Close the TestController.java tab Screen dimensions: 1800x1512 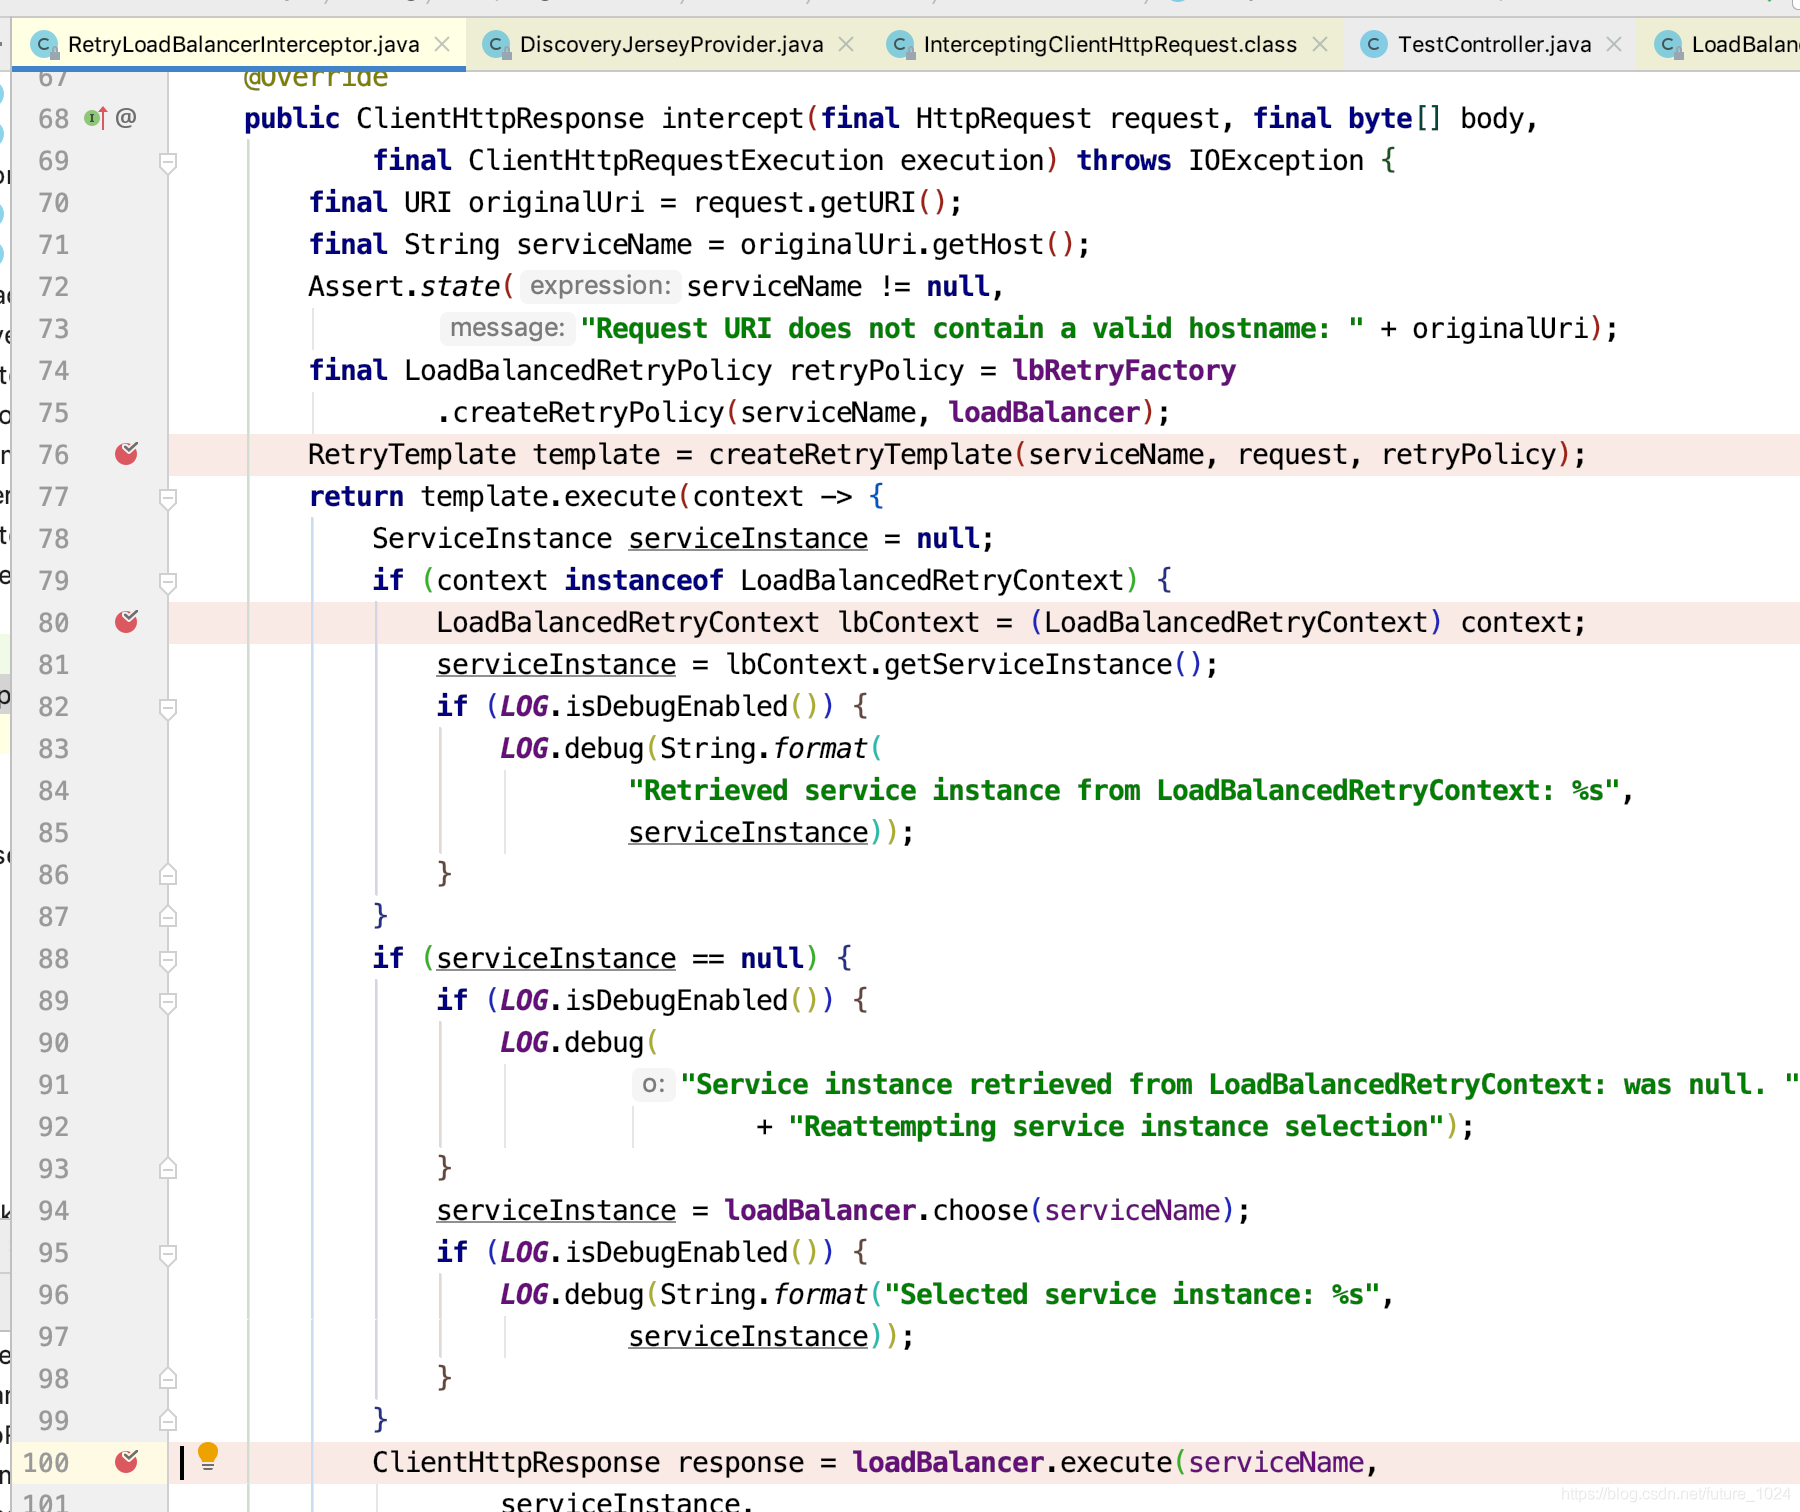tap(1613, 44)
